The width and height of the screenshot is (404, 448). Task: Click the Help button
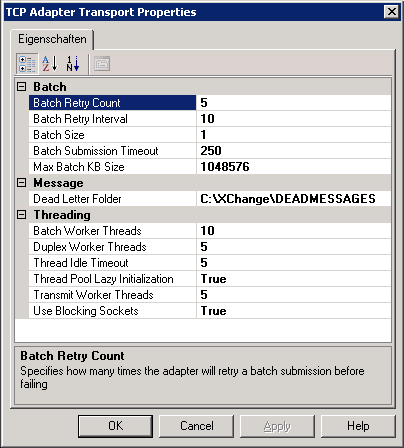coord(358,426)
